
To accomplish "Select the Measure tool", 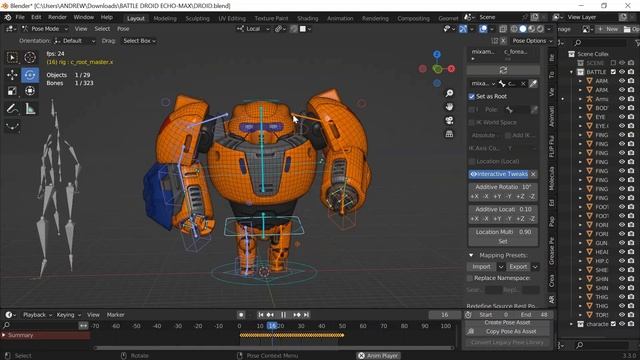I will pyautogui.click(x=30, y=109).
